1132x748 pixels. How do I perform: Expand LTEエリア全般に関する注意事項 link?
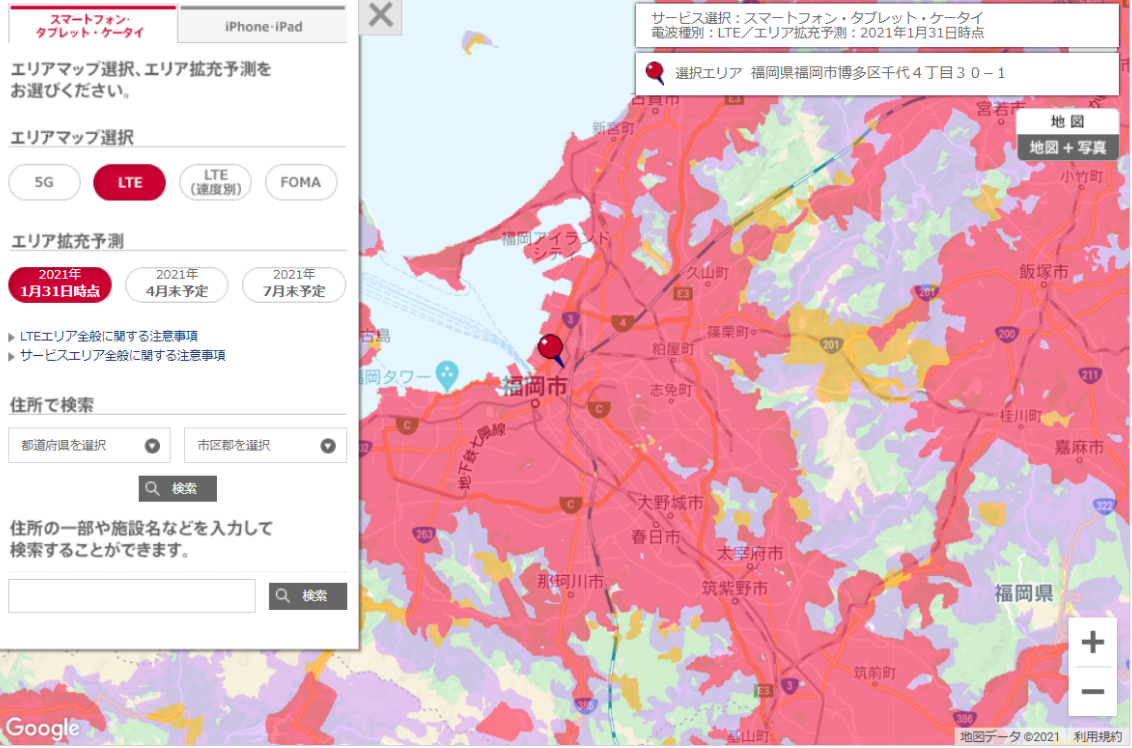(109, 336)
